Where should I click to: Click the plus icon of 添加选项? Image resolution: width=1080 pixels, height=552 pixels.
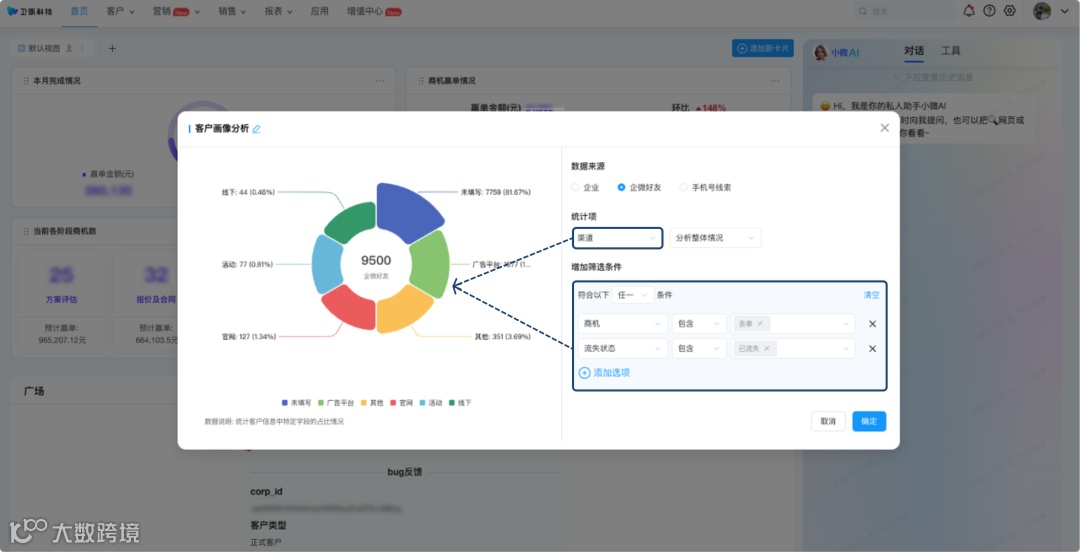[584, 373]
